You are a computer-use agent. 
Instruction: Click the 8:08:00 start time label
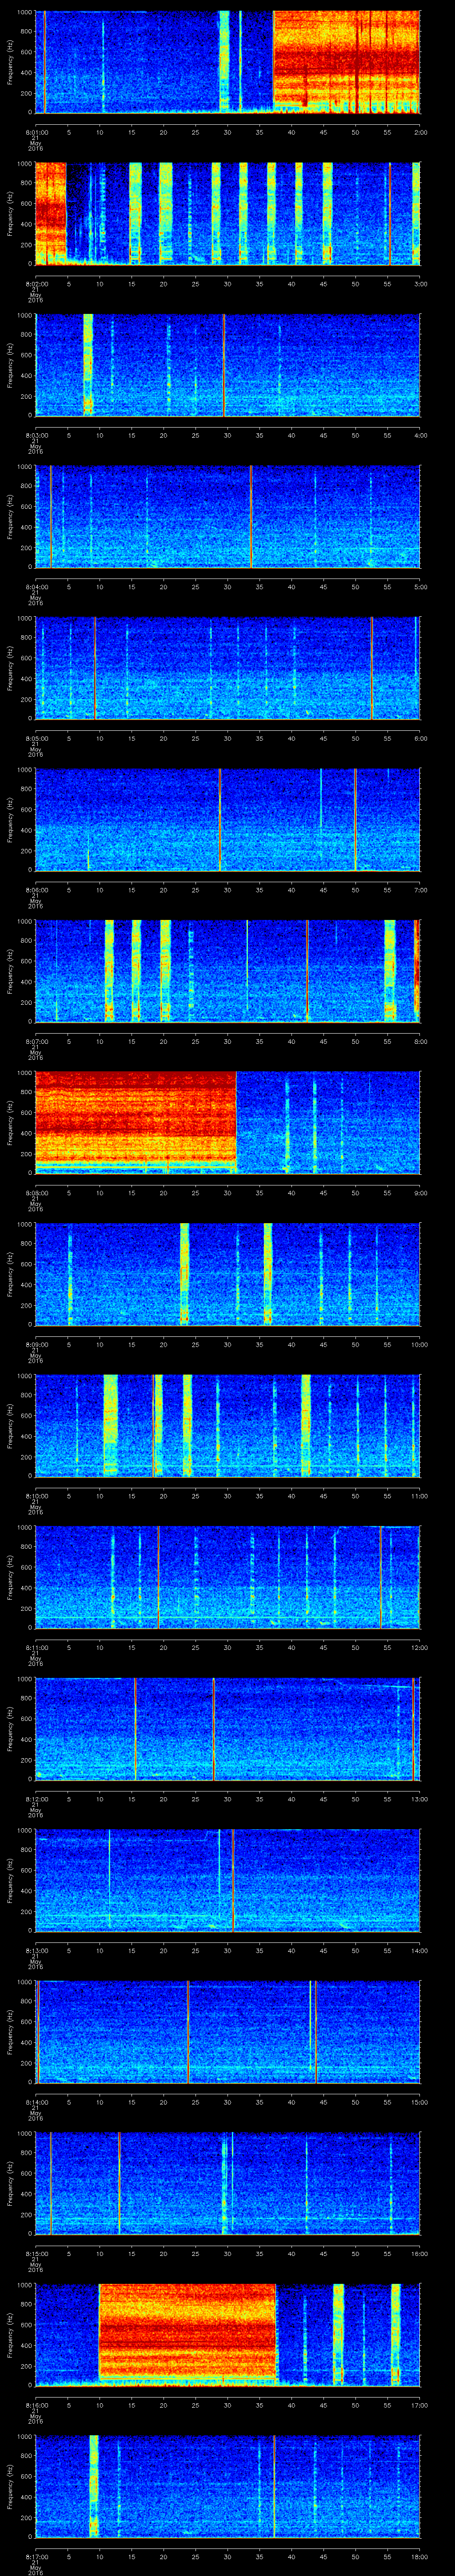point(36,1193)
